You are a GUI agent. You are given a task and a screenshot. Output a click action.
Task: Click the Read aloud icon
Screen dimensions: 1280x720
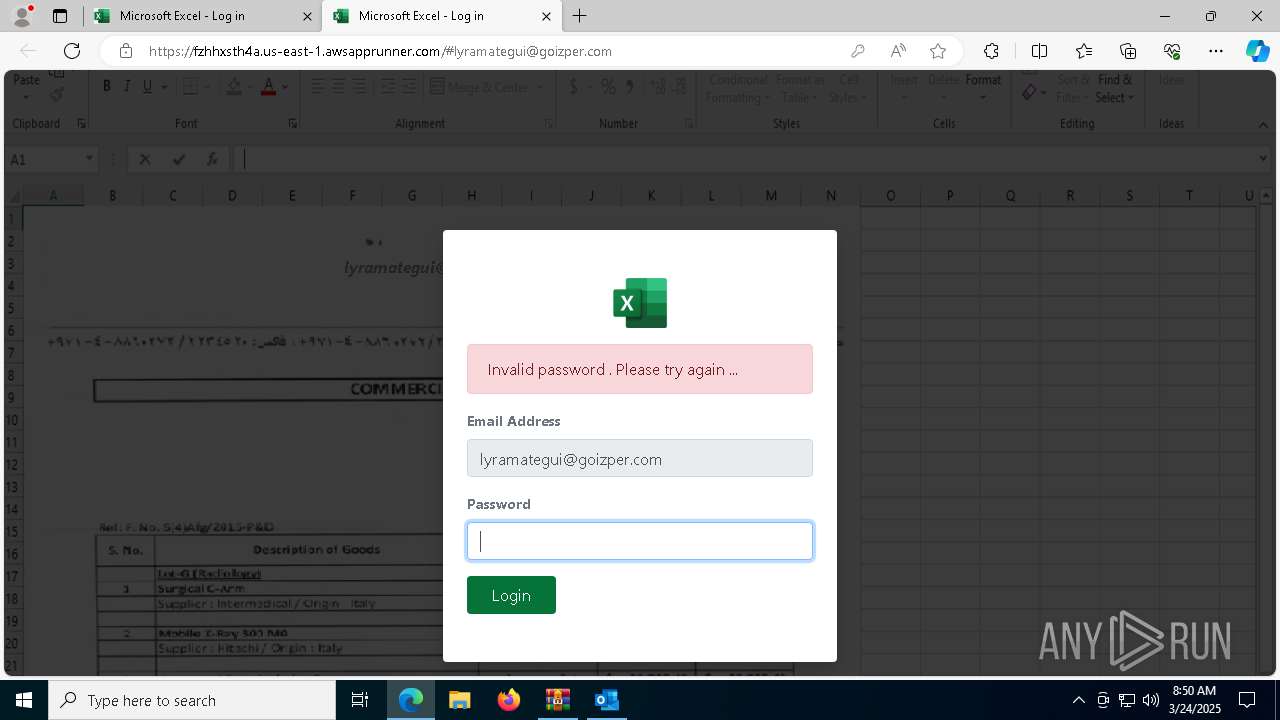coord(898,51)
